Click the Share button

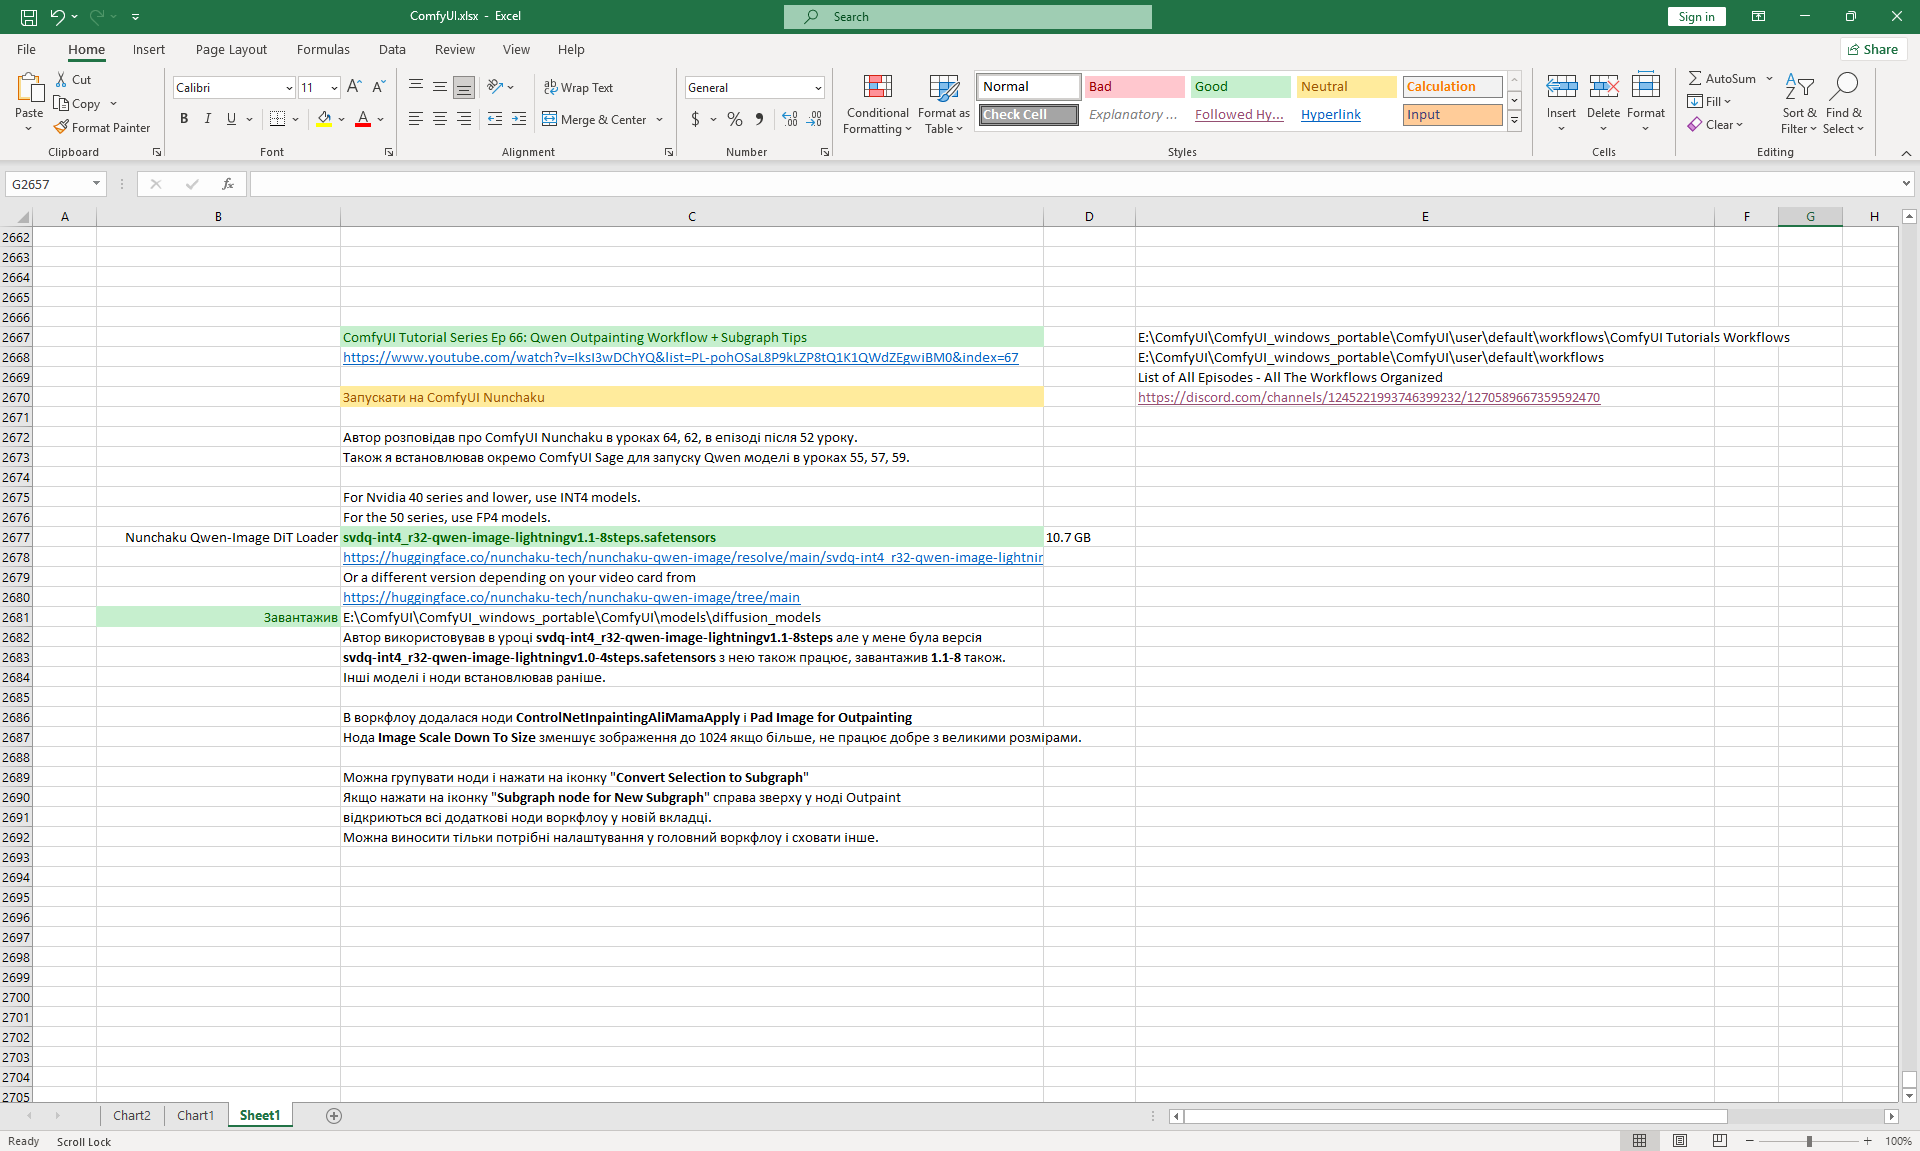tap(1872, 49)
